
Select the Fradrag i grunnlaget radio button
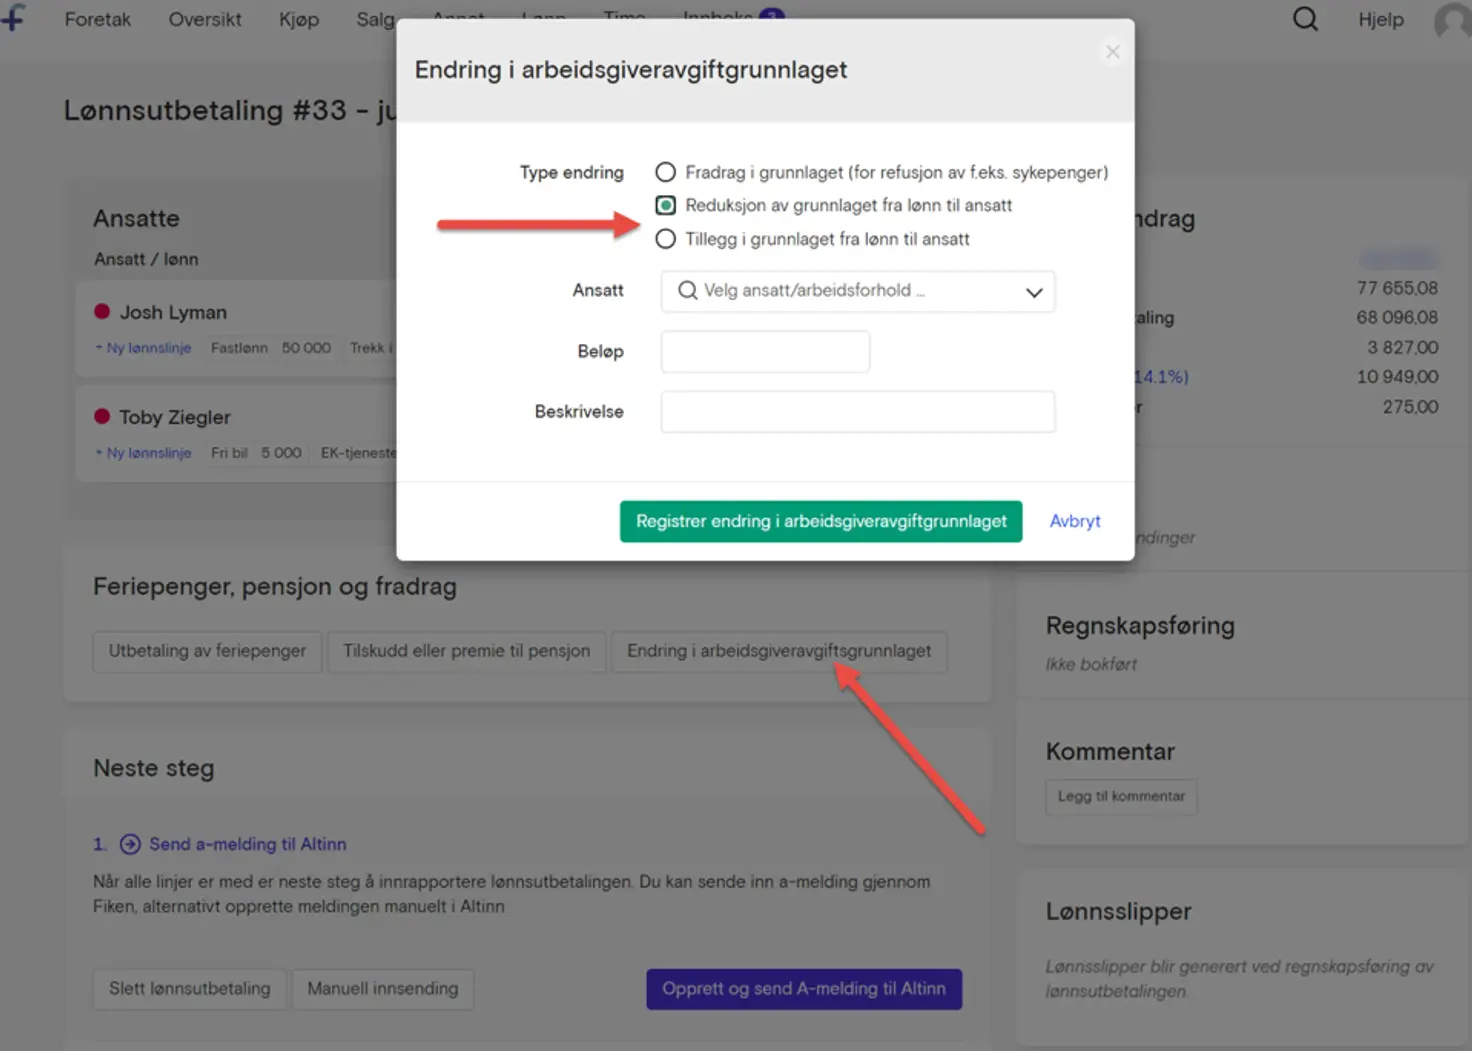click(x=665, y=172)
